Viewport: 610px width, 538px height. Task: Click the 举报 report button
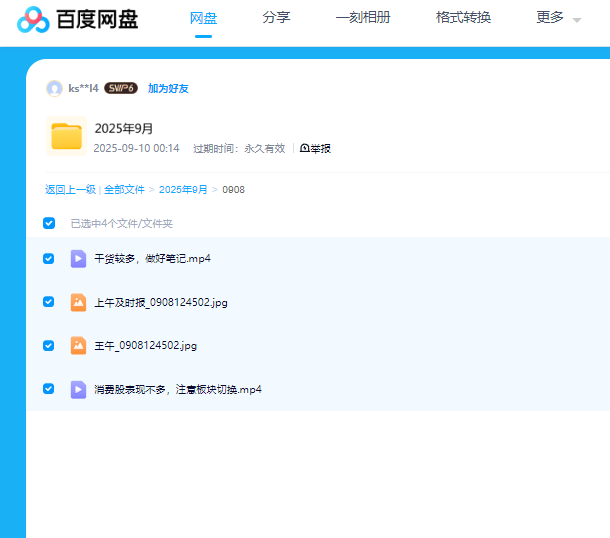coord(315,148)
